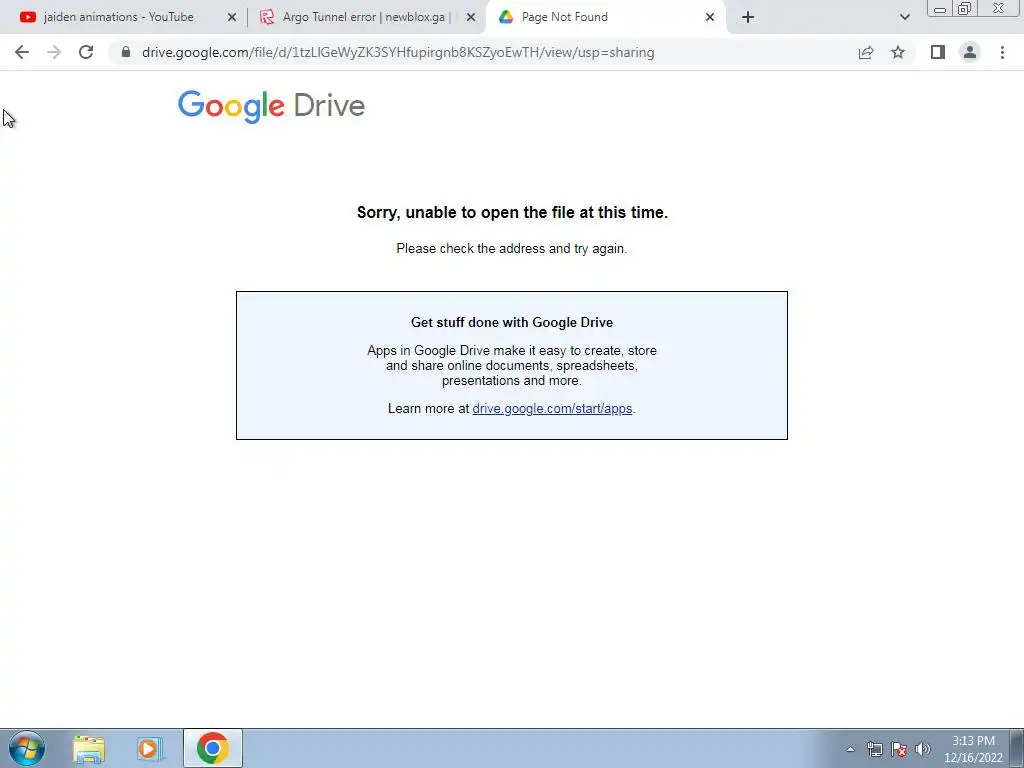Launch Windows Media Player from the taskbar
1024x768 pixels.
150,748
